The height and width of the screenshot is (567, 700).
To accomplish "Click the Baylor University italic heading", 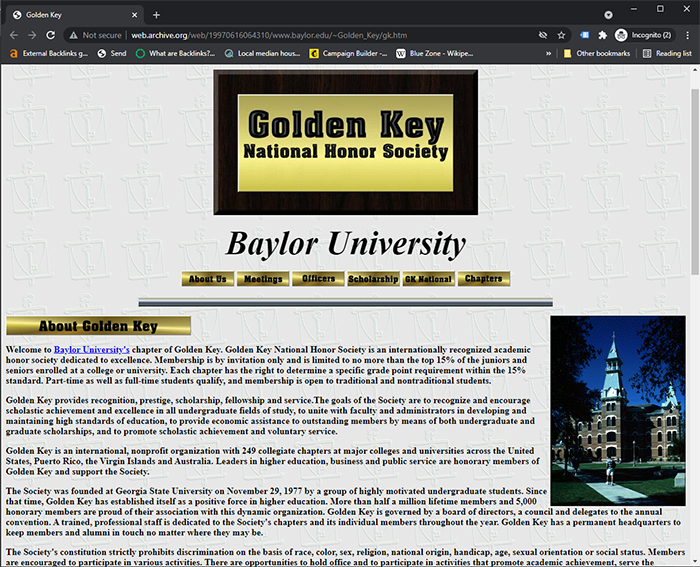I will 346,244.
